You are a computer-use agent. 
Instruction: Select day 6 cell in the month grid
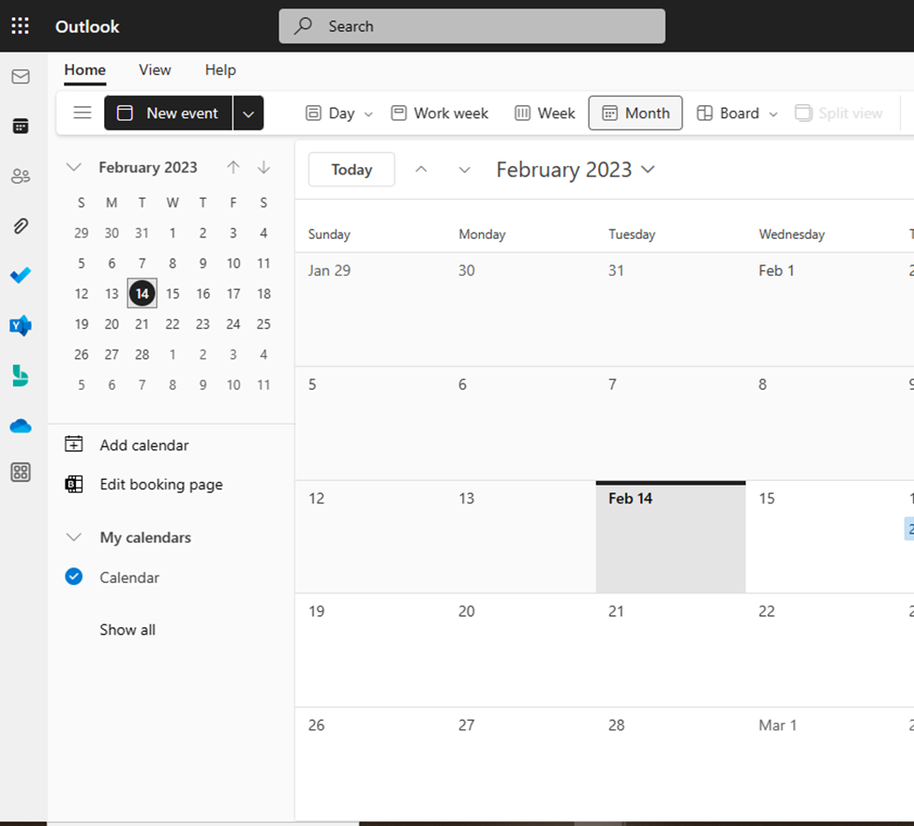coord(521,423)
